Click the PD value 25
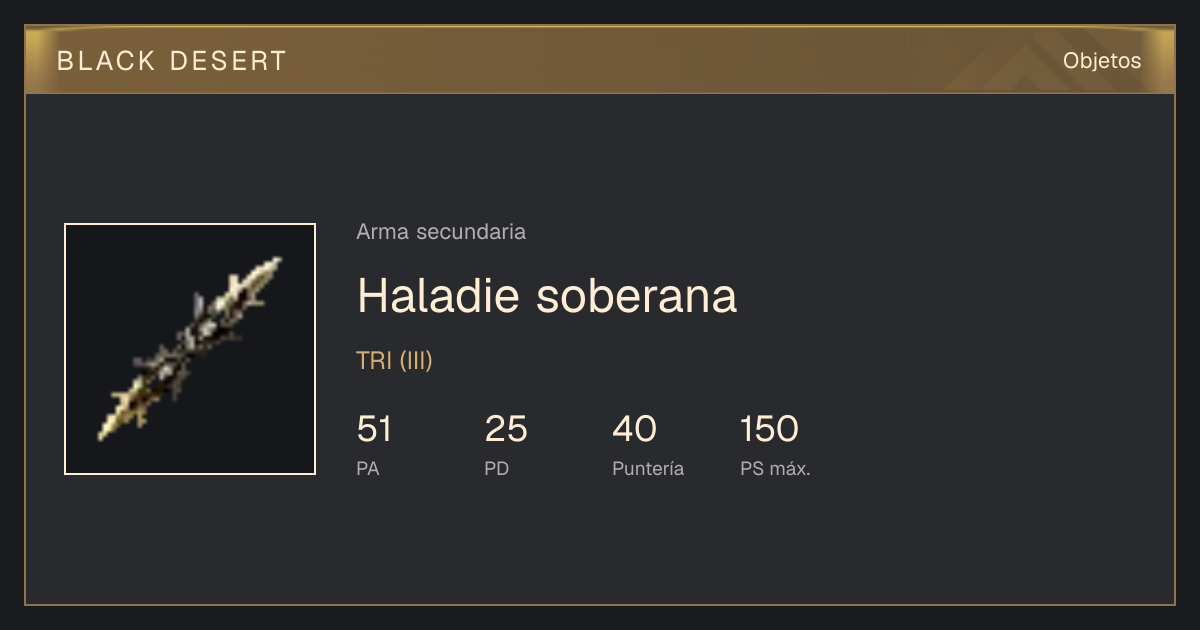 pos(506,429)
